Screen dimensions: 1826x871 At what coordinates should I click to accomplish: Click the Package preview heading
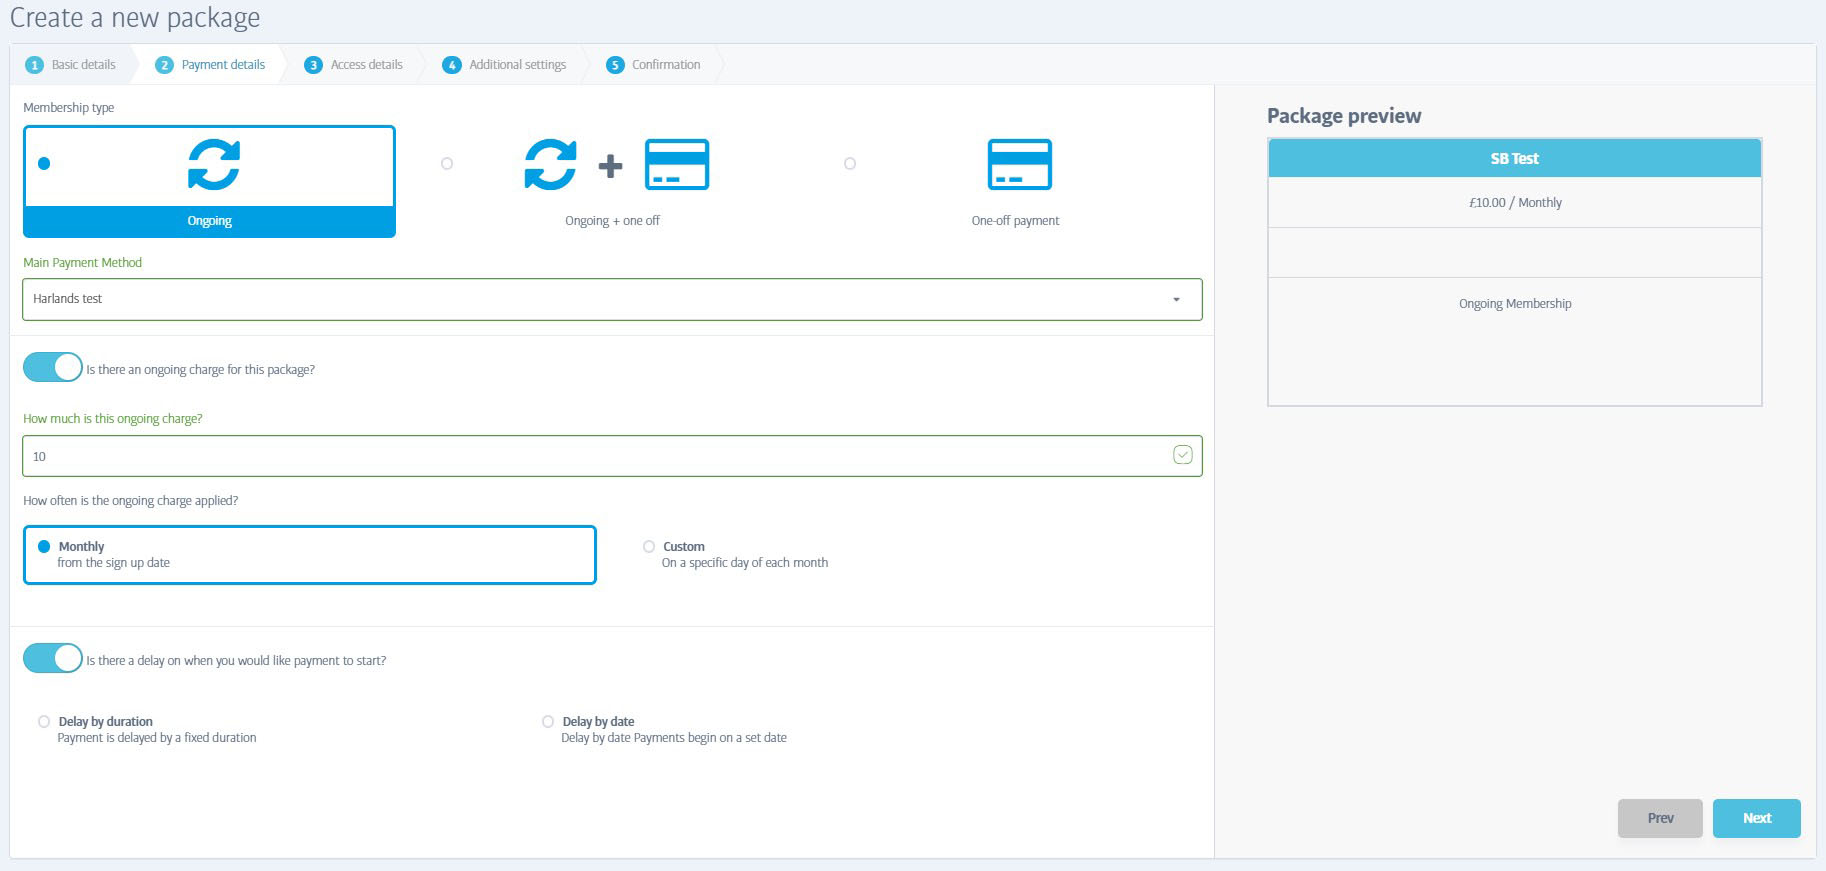[x=1344, y=116]
